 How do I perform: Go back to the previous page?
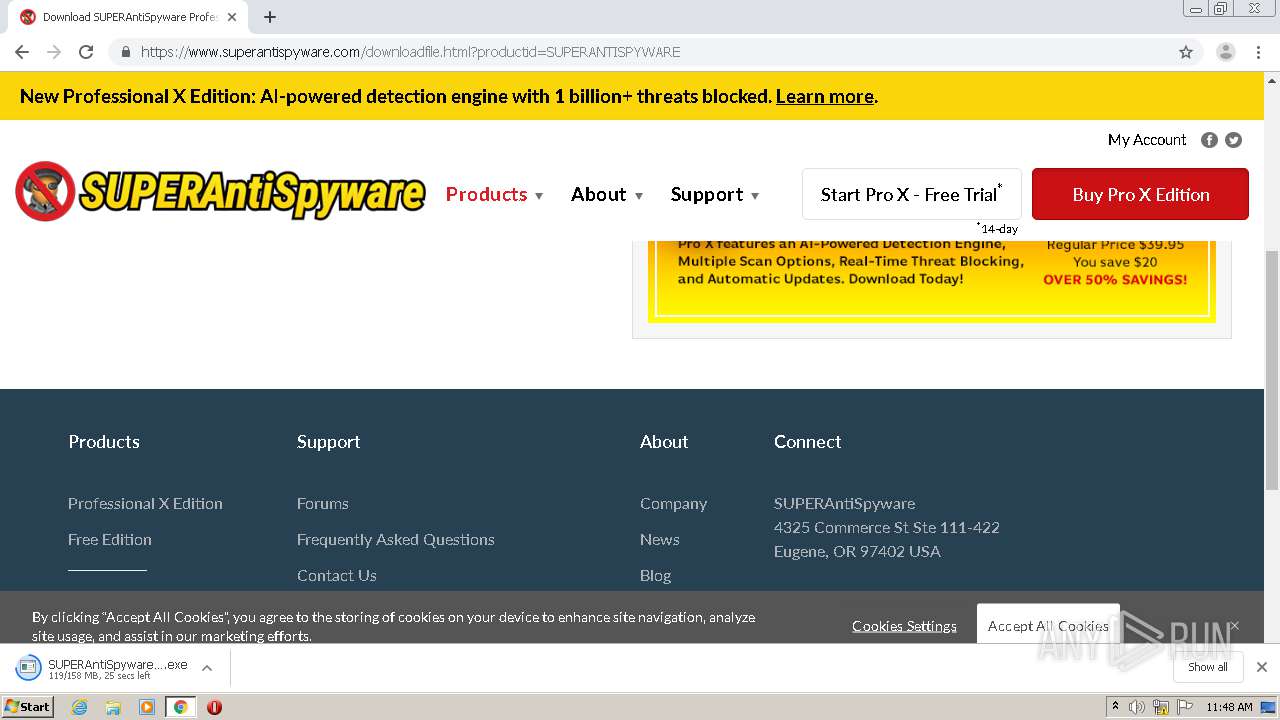(x=22, y=52)
